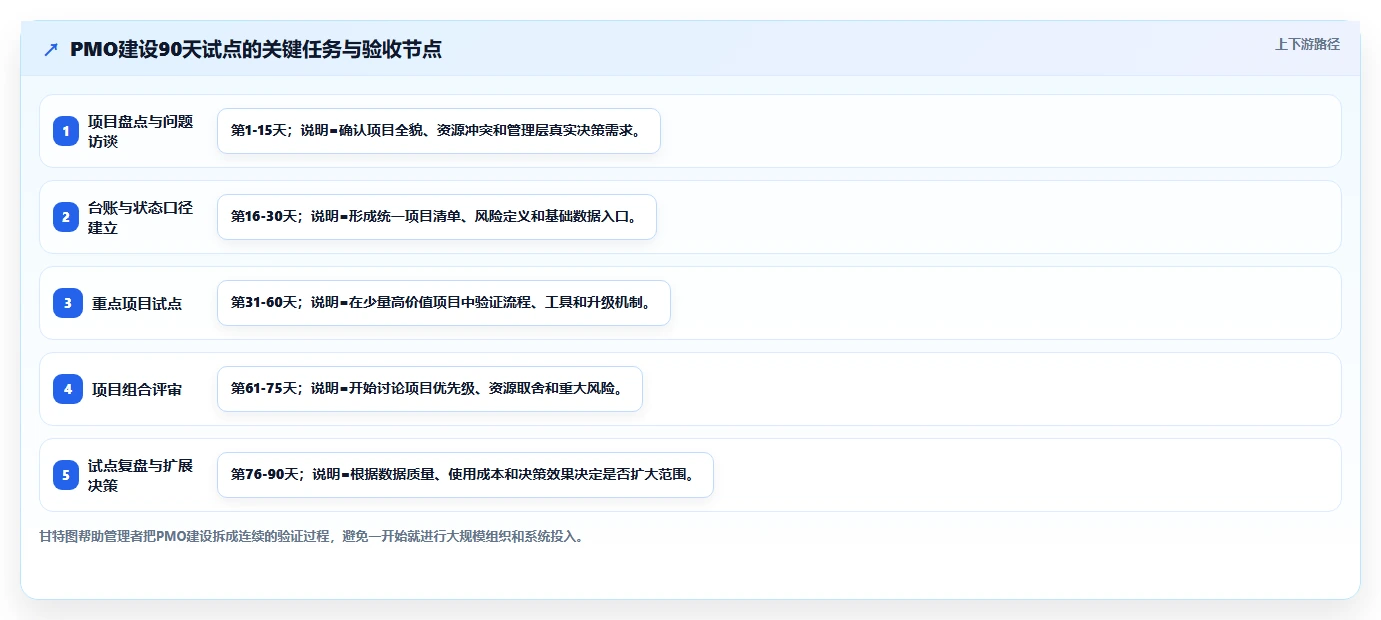Click the 甘特图帮助管理者 footer note
The width and height of the screenshot is (1381, 620).
[x=311, y=536]
